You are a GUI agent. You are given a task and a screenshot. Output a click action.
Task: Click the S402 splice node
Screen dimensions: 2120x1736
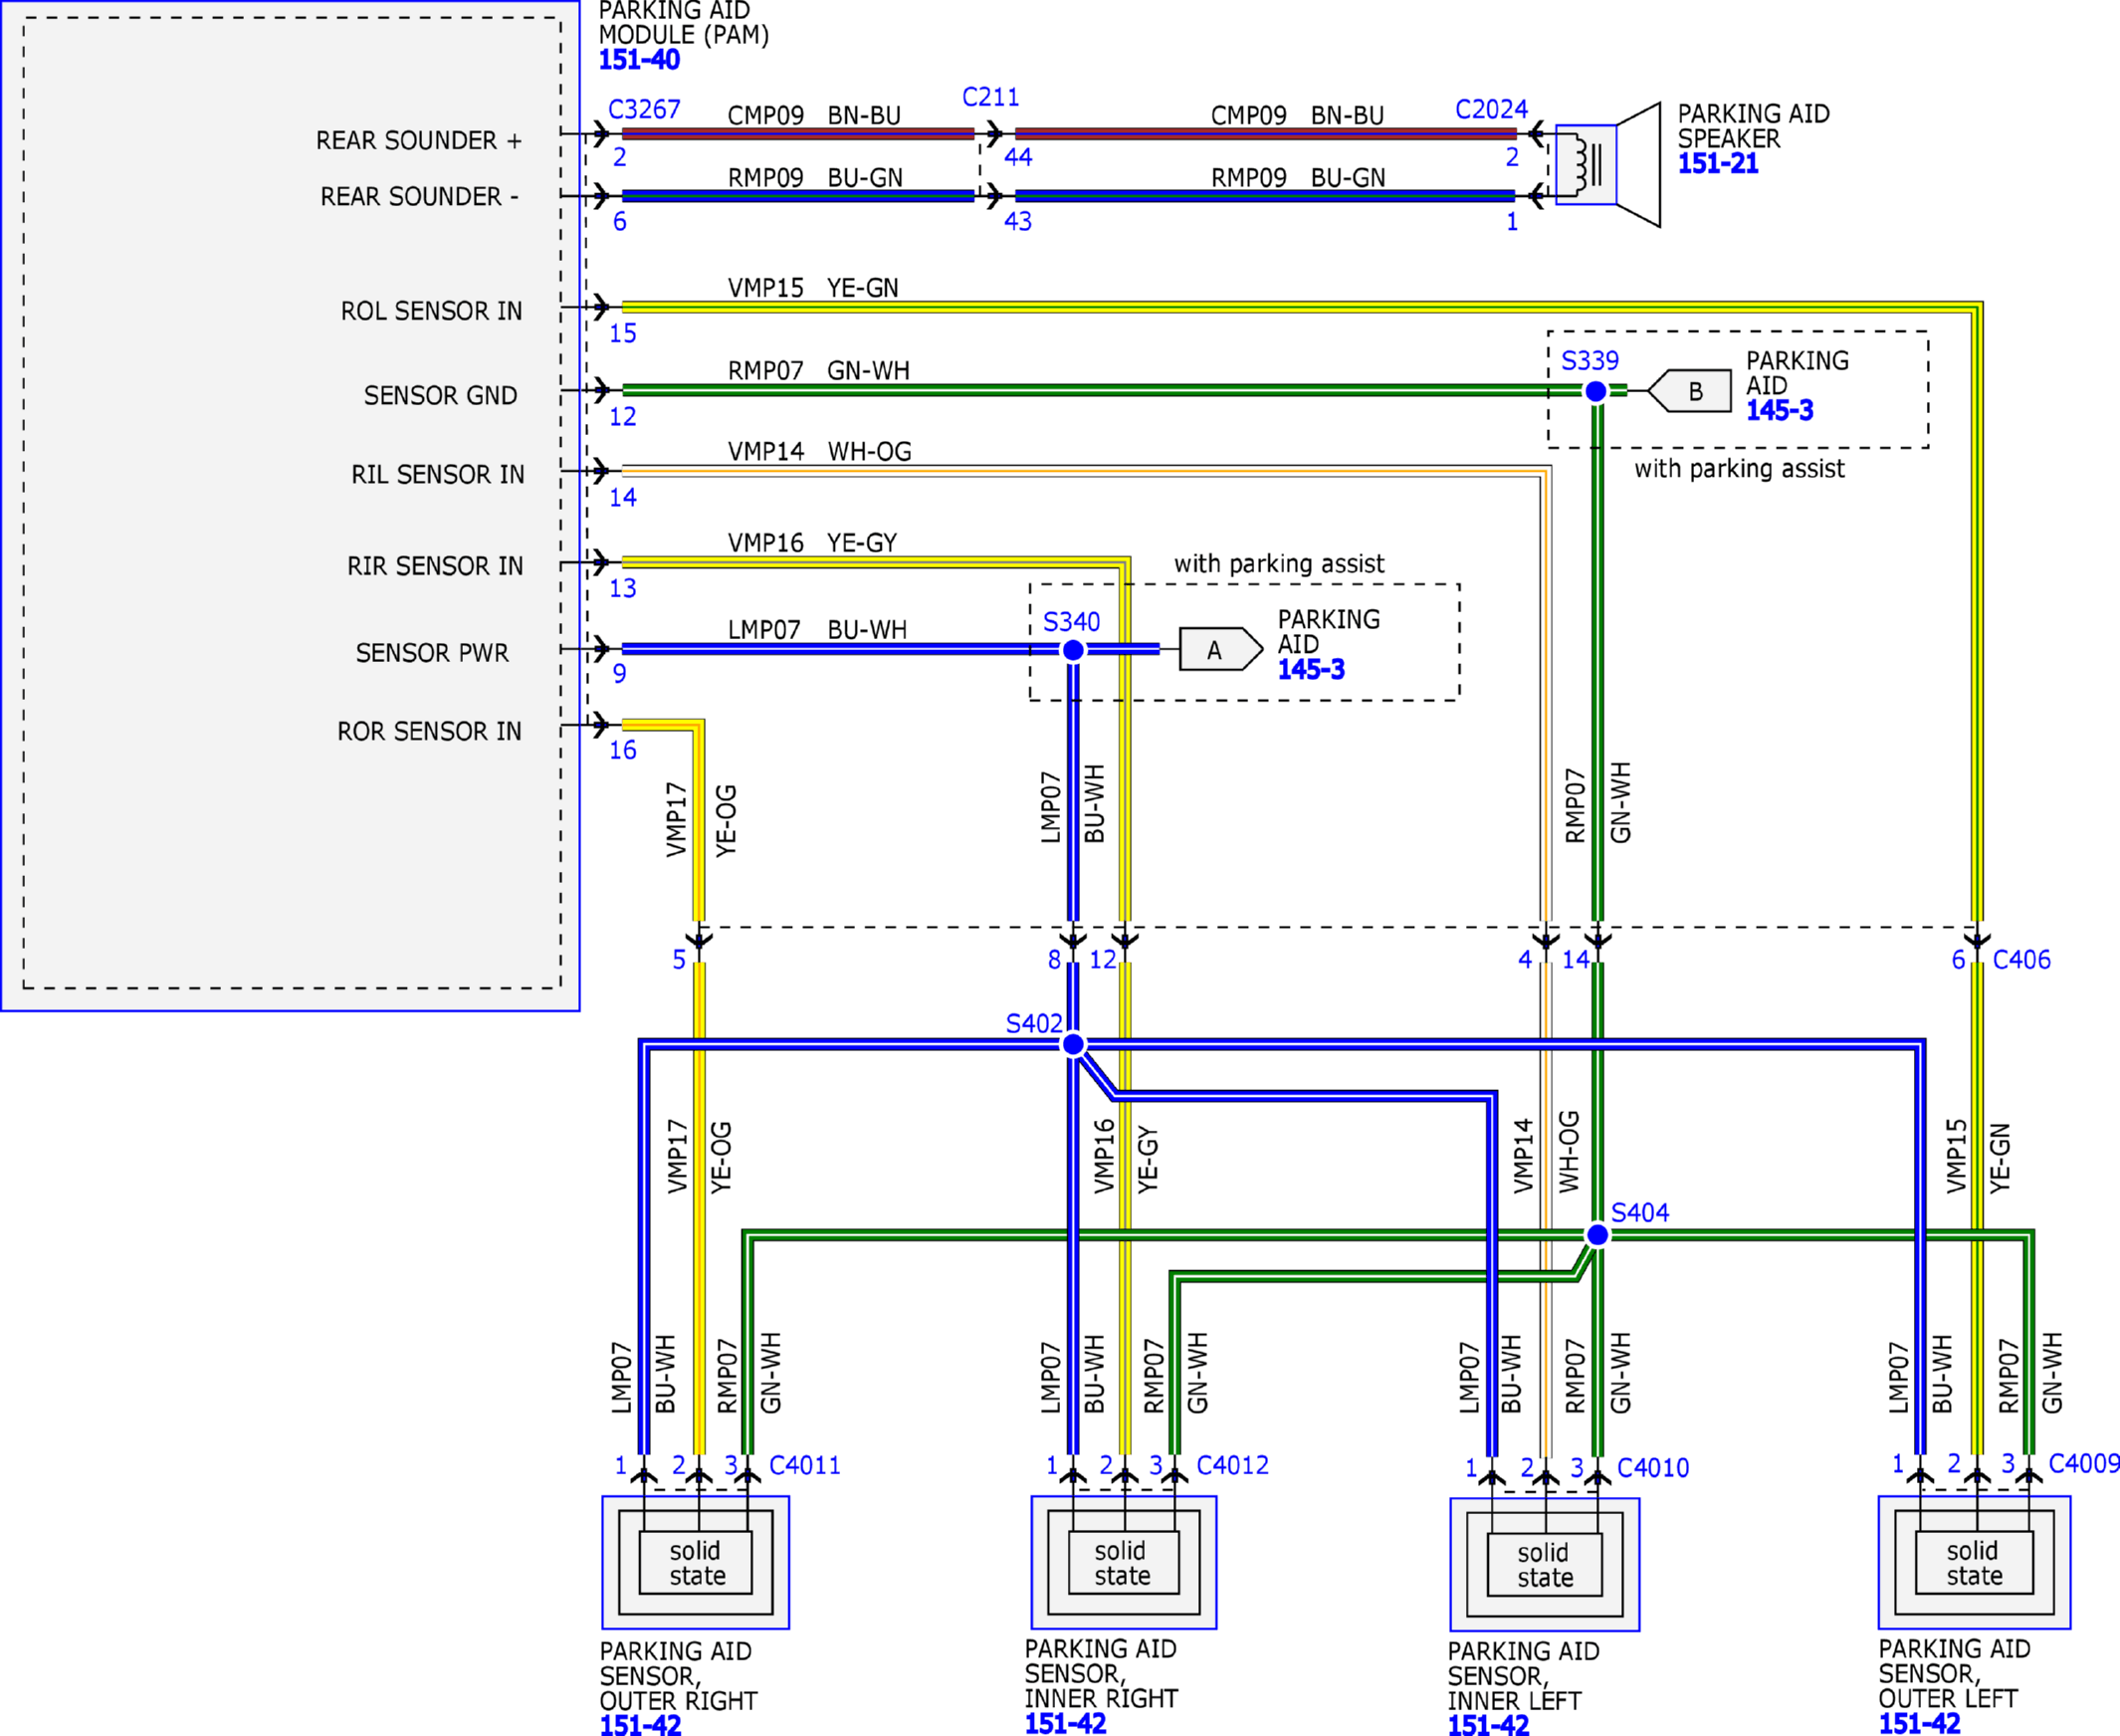pyautogui.click(x=1072, y=1044)
